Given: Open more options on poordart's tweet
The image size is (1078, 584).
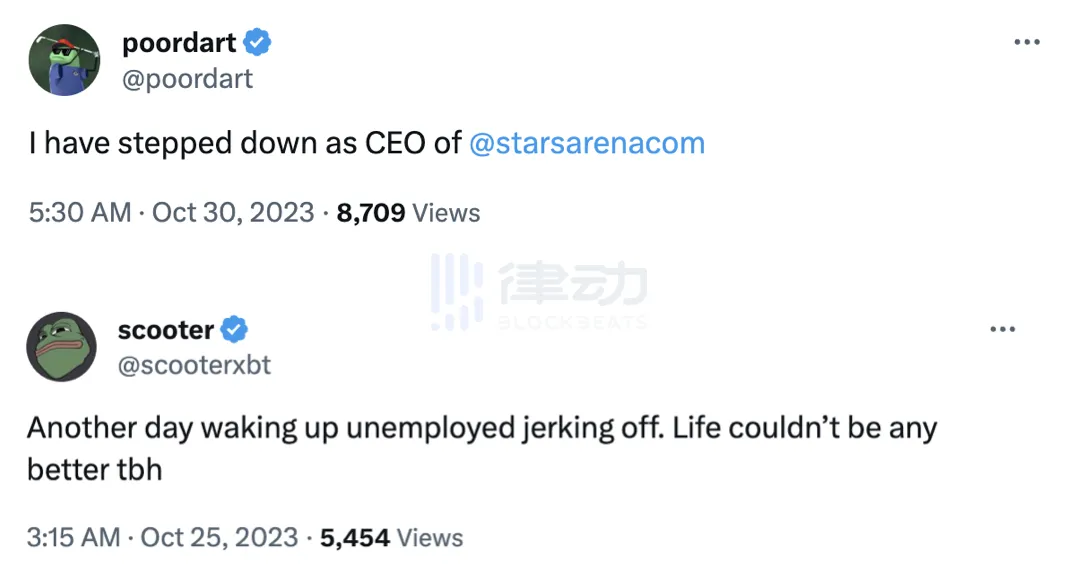Looking at the screenshot, I should (1027, 42).
